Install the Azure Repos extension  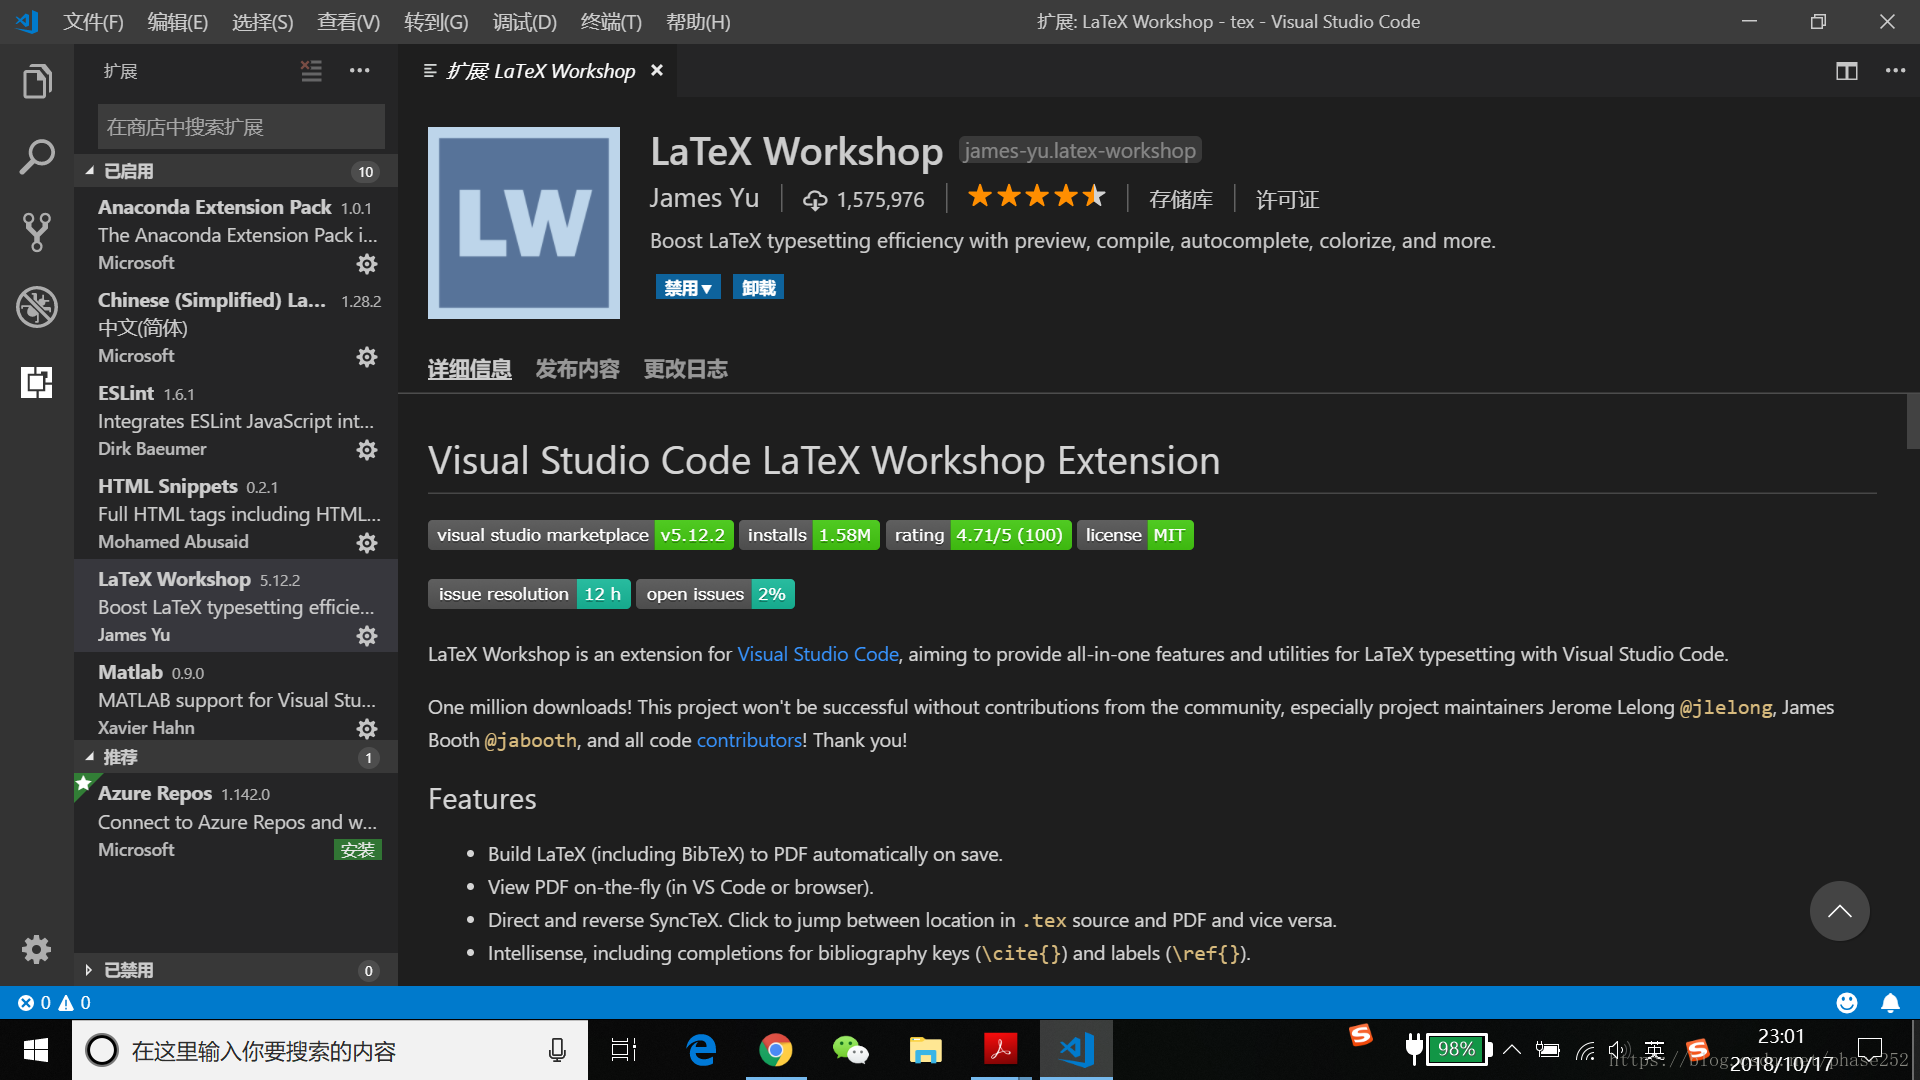click(x=357, y=850)
